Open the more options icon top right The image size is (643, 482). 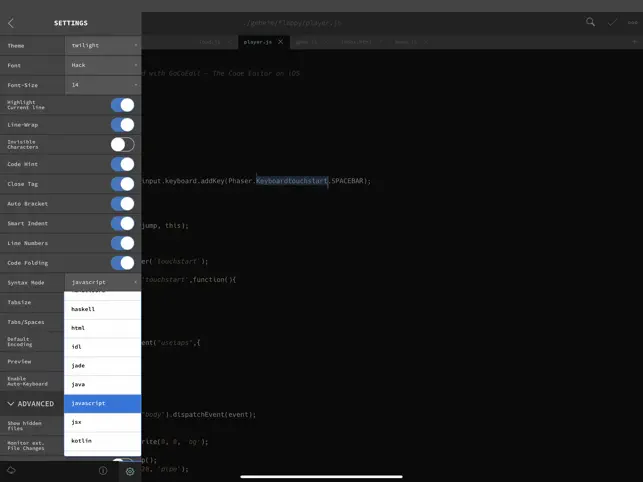[633, 22]
